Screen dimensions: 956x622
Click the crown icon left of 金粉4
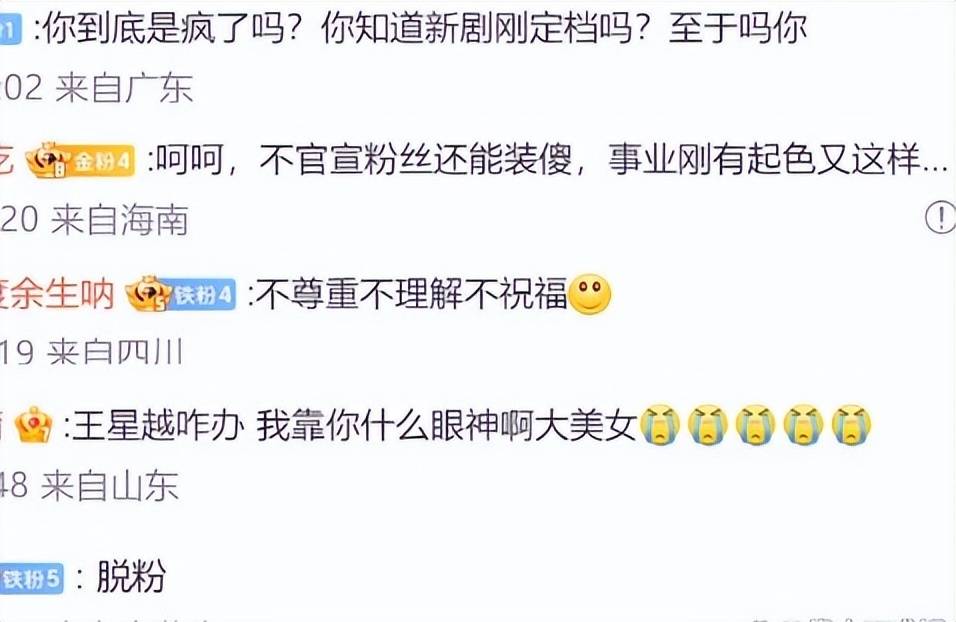coord(49,160)
